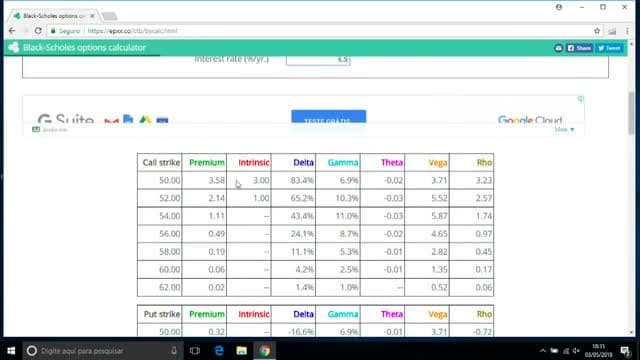Click the Black-Scholes calculator logo icon
Image resolution: width=640 pixels, height=360 pixels.
pos(13,47)
